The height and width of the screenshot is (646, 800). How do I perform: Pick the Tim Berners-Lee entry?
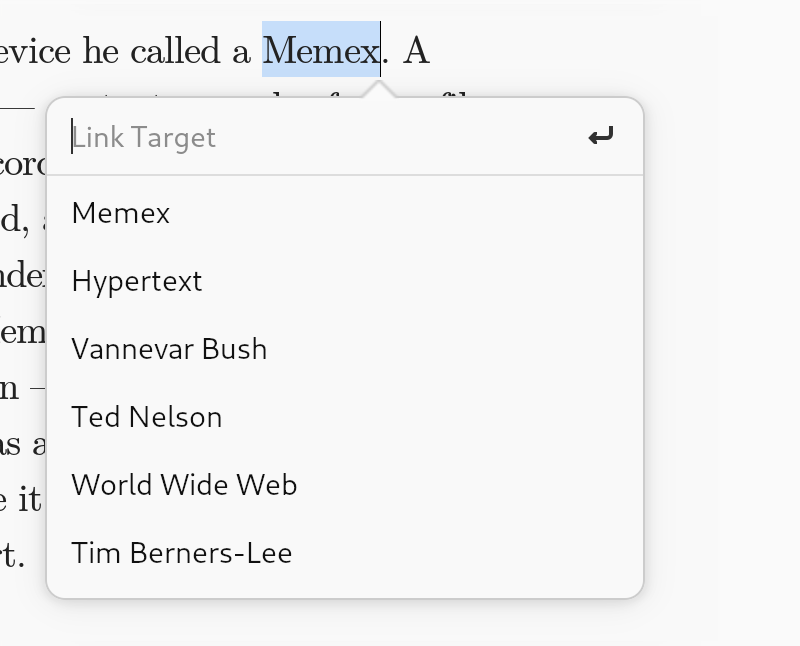click(182, 553)
